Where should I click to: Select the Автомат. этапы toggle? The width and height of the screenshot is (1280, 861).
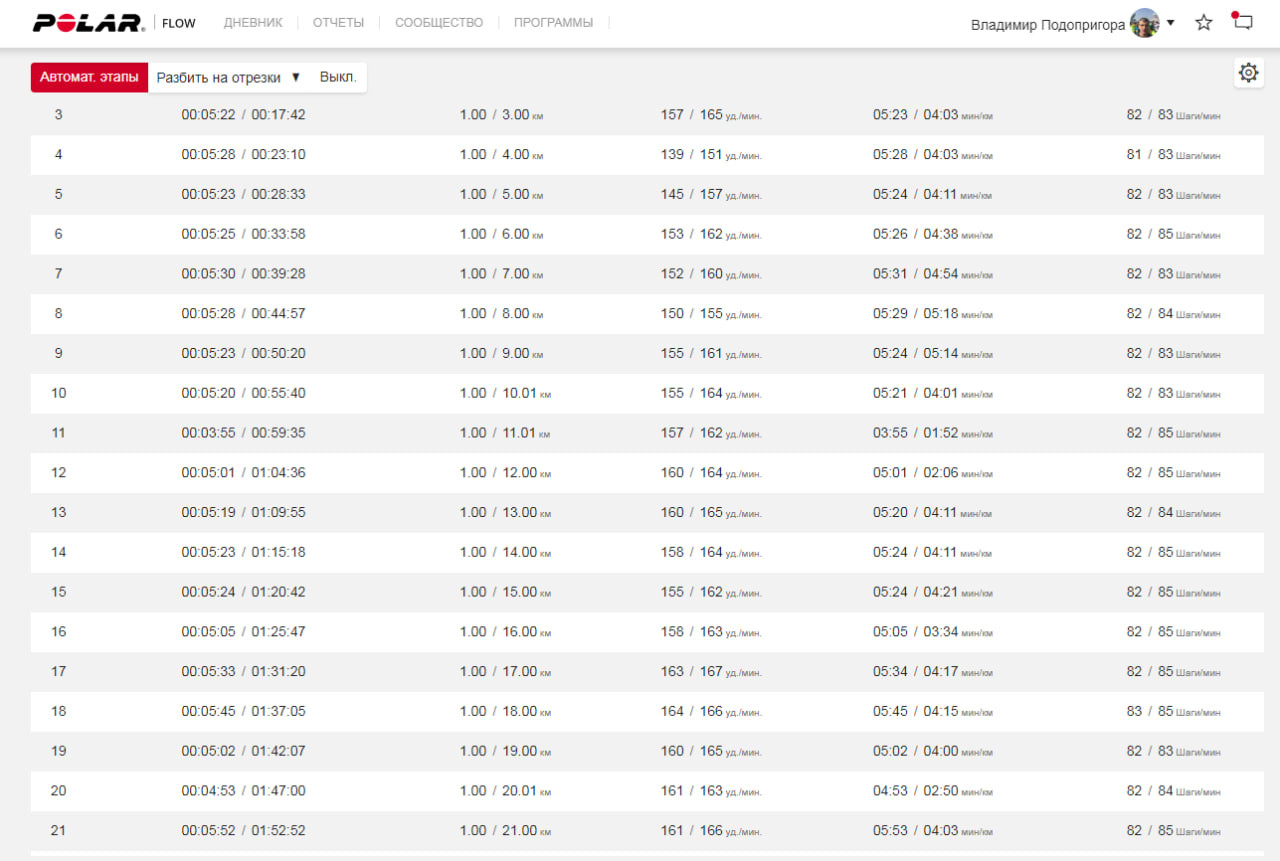click(90, 78)
